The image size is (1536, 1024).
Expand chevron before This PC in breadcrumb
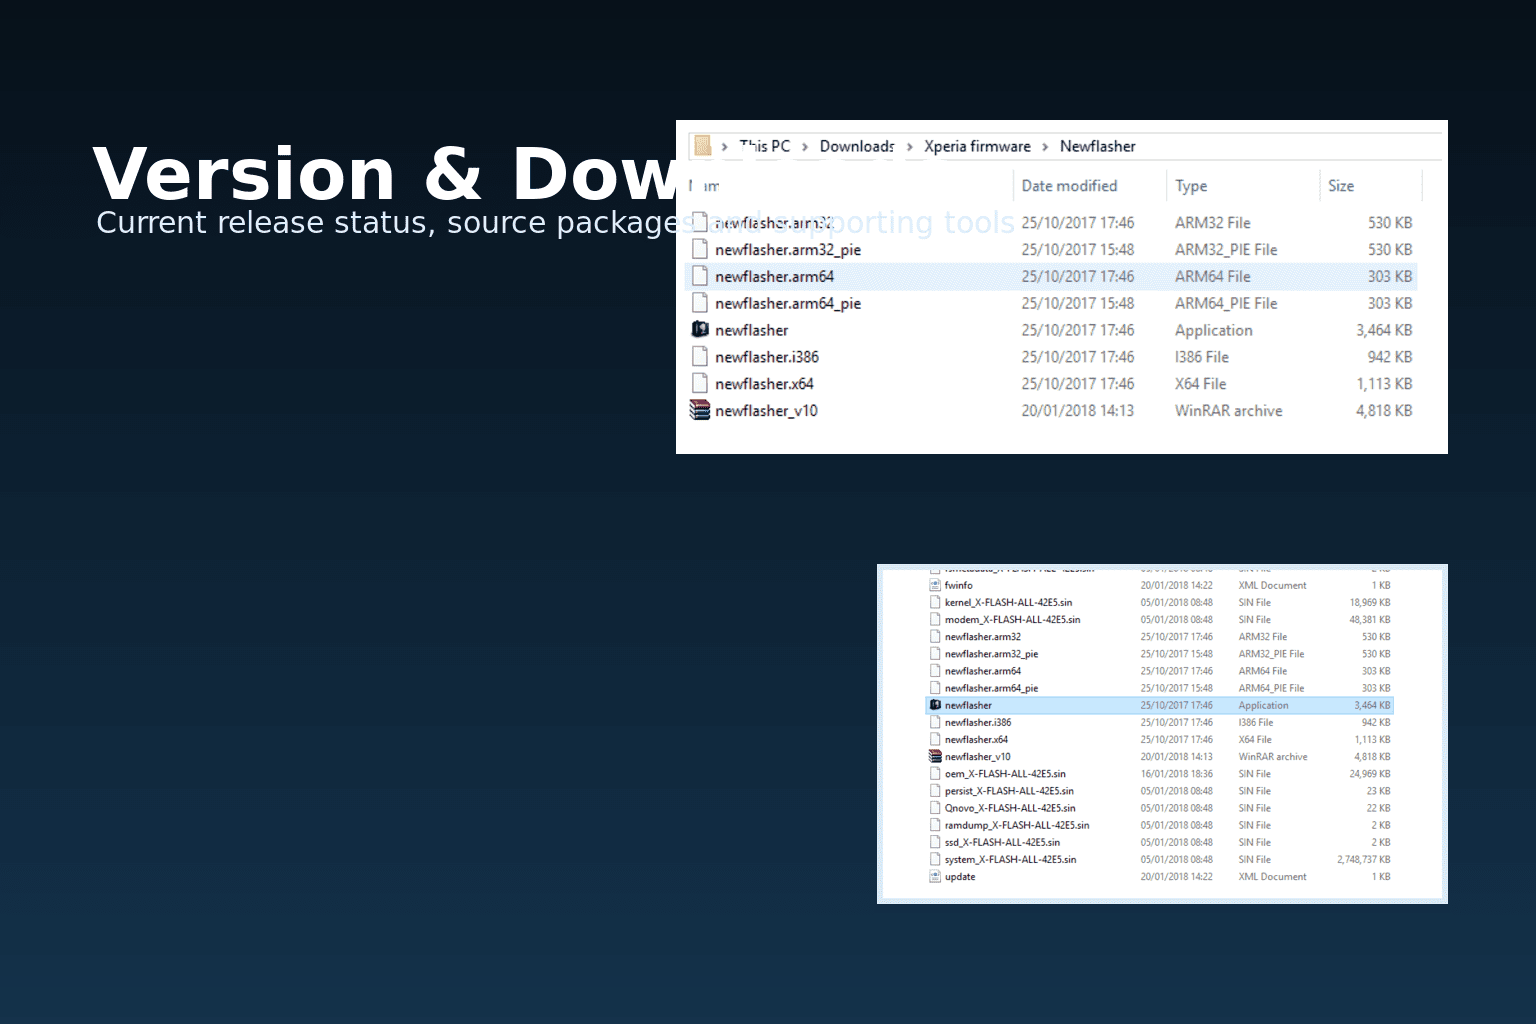point(725,147)
